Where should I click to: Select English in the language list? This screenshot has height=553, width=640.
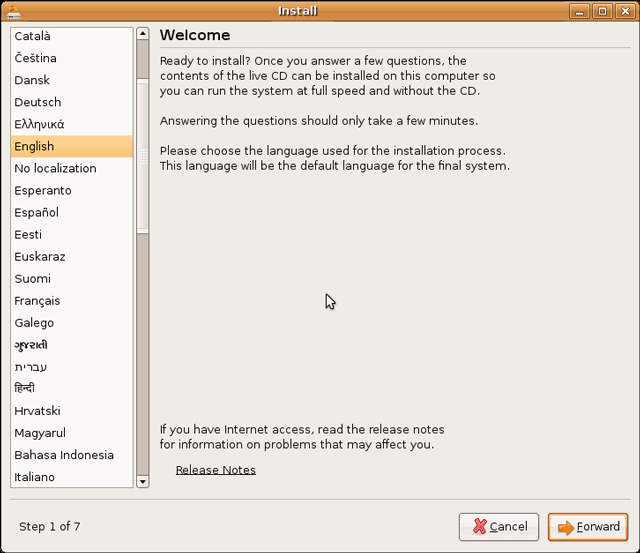pos(34,146)
